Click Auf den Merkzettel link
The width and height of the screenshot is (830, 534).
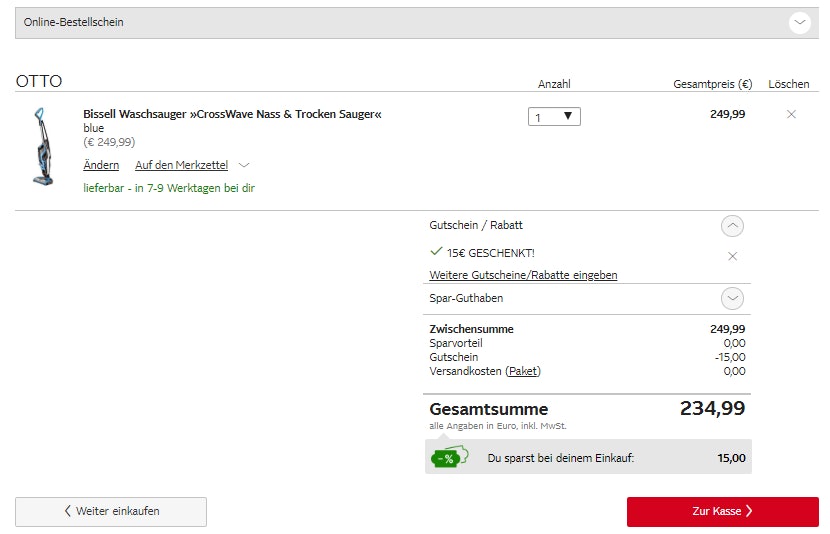pyautogui.click(x=182, y=165)
